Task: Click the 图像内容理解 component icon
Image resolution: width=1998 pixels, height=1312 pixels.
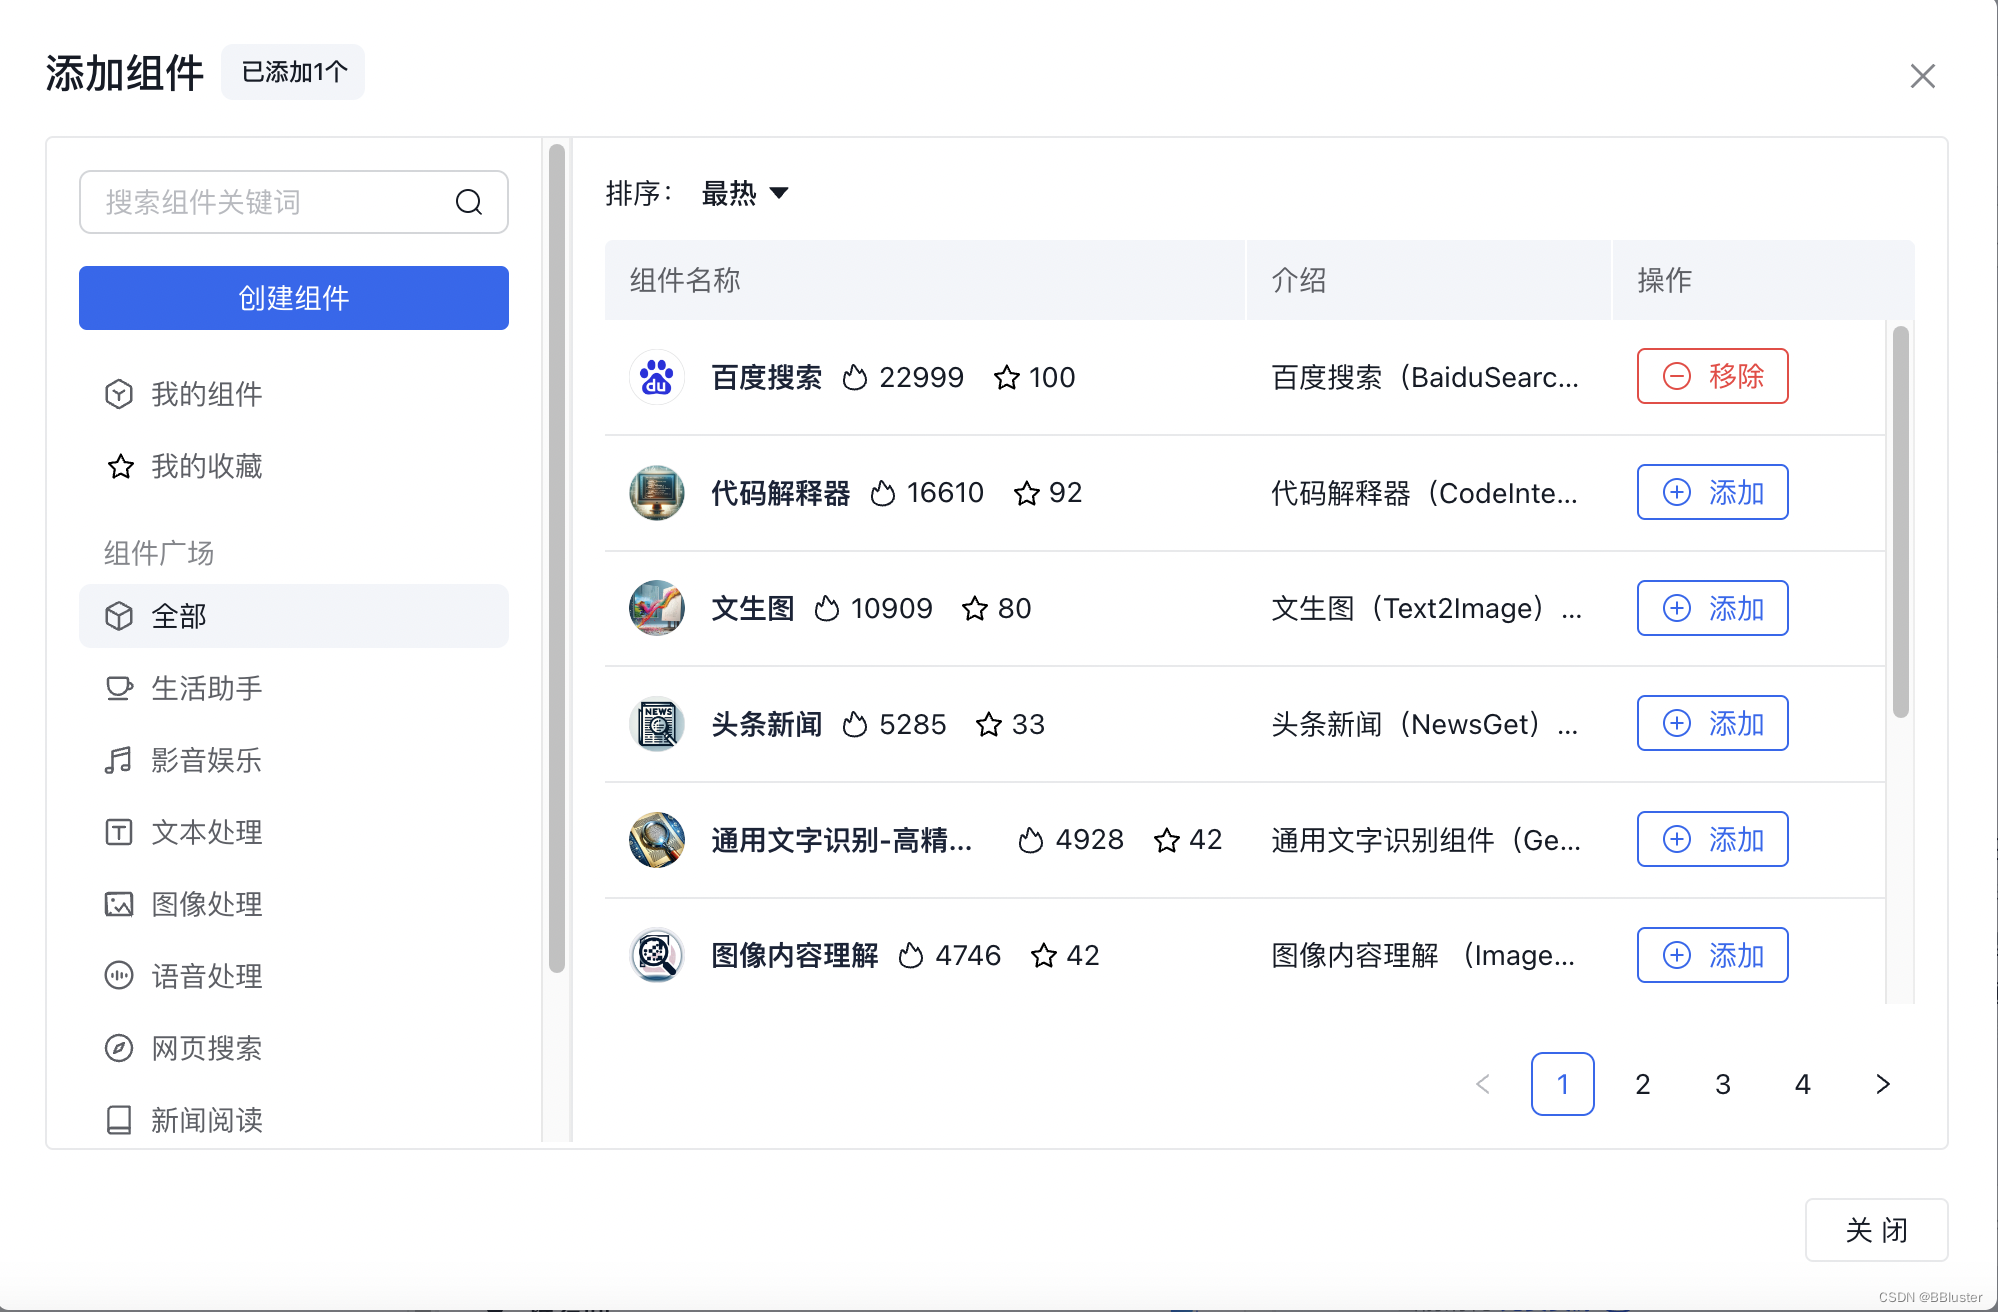Action: point(656,955)
